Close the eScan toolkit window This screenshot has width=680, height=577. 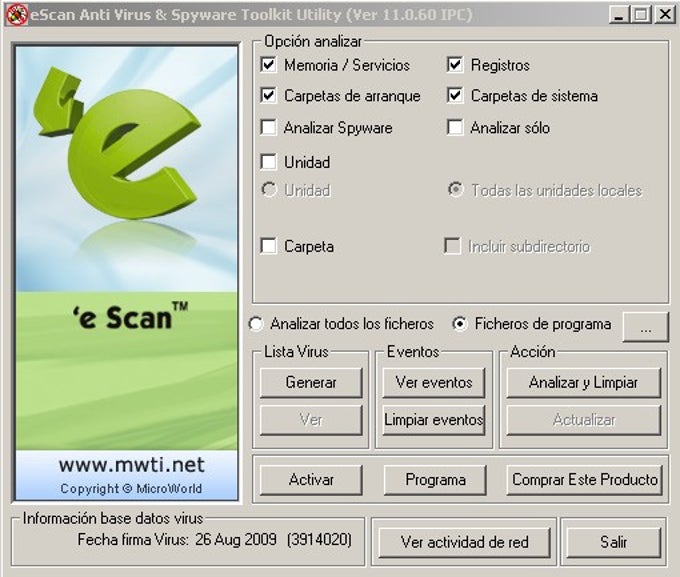coord(664,15)
